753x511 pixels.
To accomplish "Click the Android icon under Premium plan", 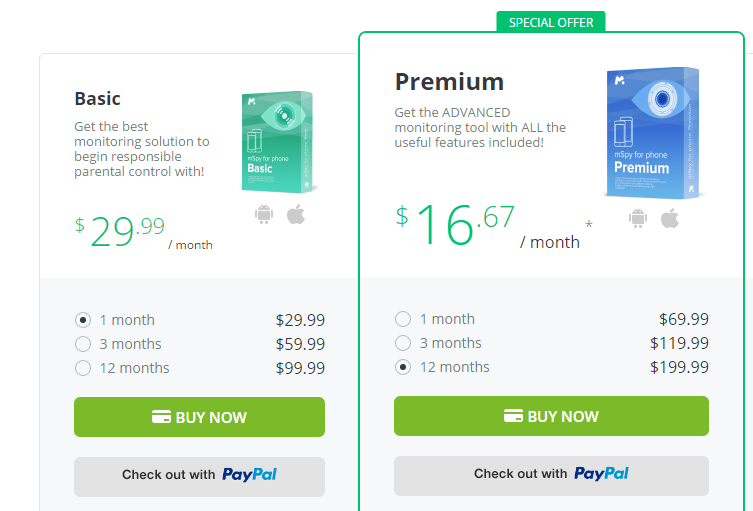I will pos(638,218).
